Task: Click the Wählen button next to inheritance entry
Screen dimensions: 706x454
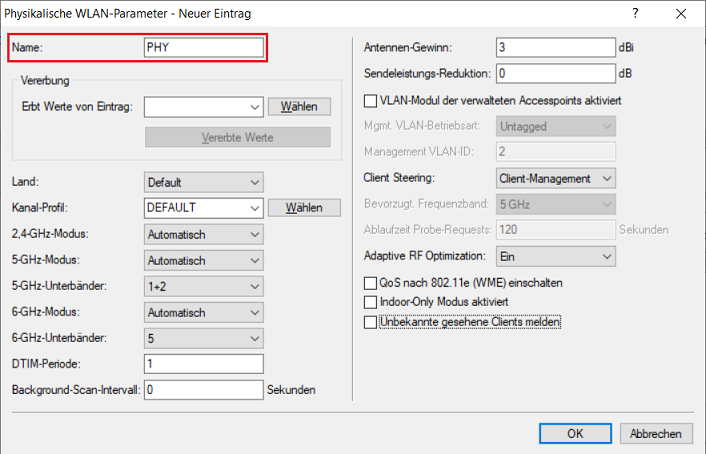Action: [x=298, y=107]
